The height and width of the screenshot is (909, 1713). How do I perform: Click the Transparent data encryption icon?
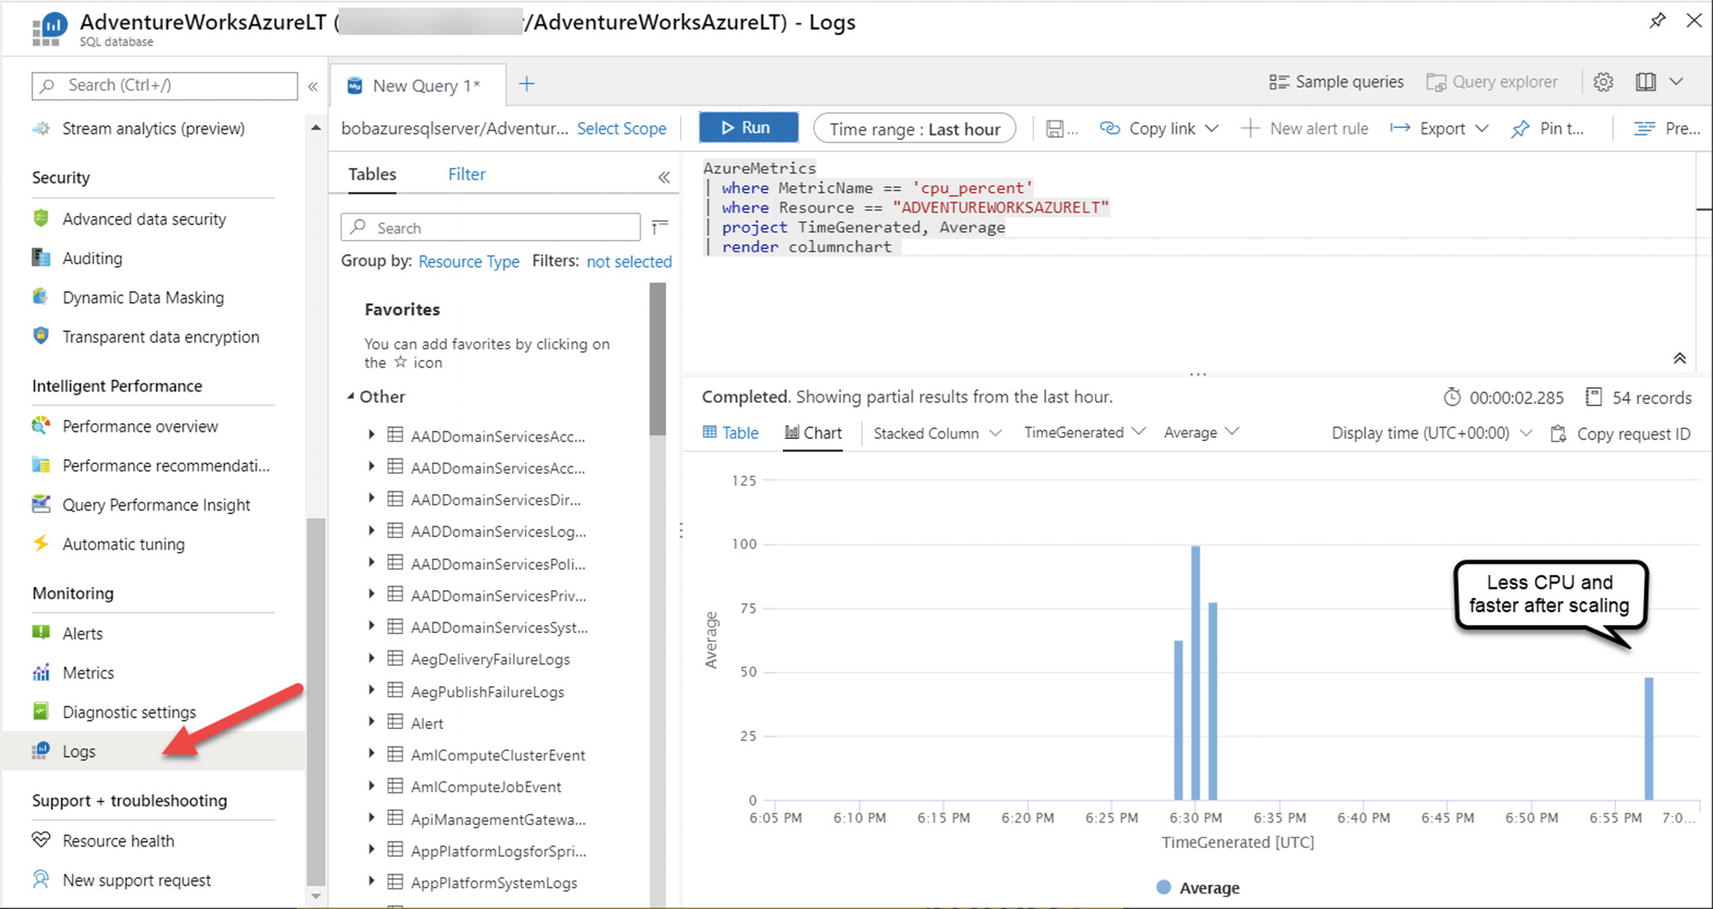[41, 336]
